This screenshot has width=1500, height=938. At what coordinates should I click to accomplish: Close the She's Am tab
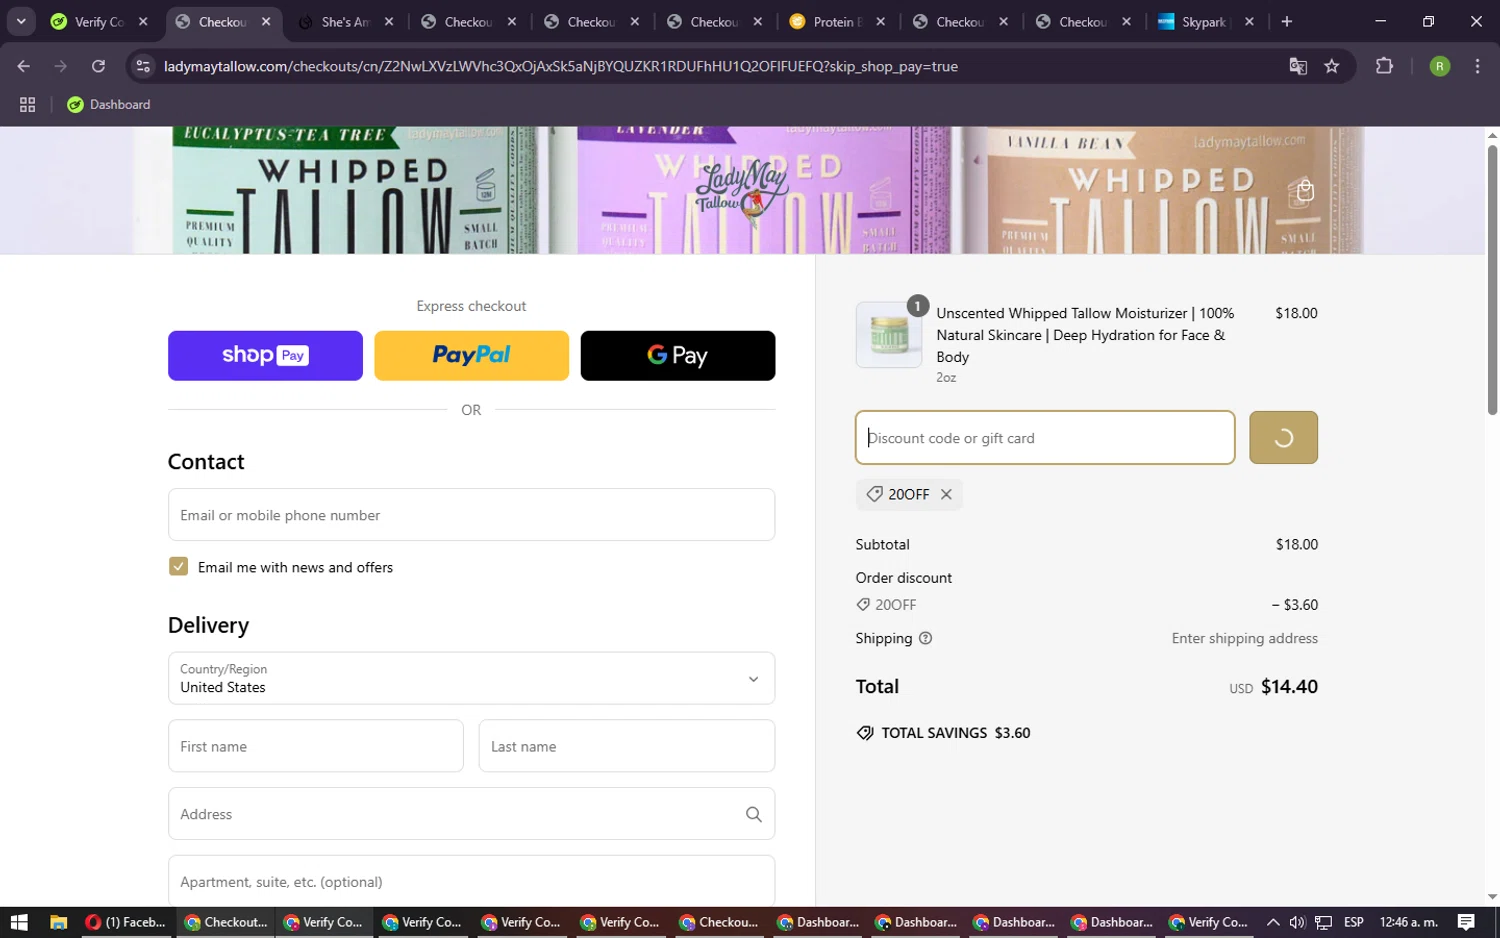[x=389, y=21]
